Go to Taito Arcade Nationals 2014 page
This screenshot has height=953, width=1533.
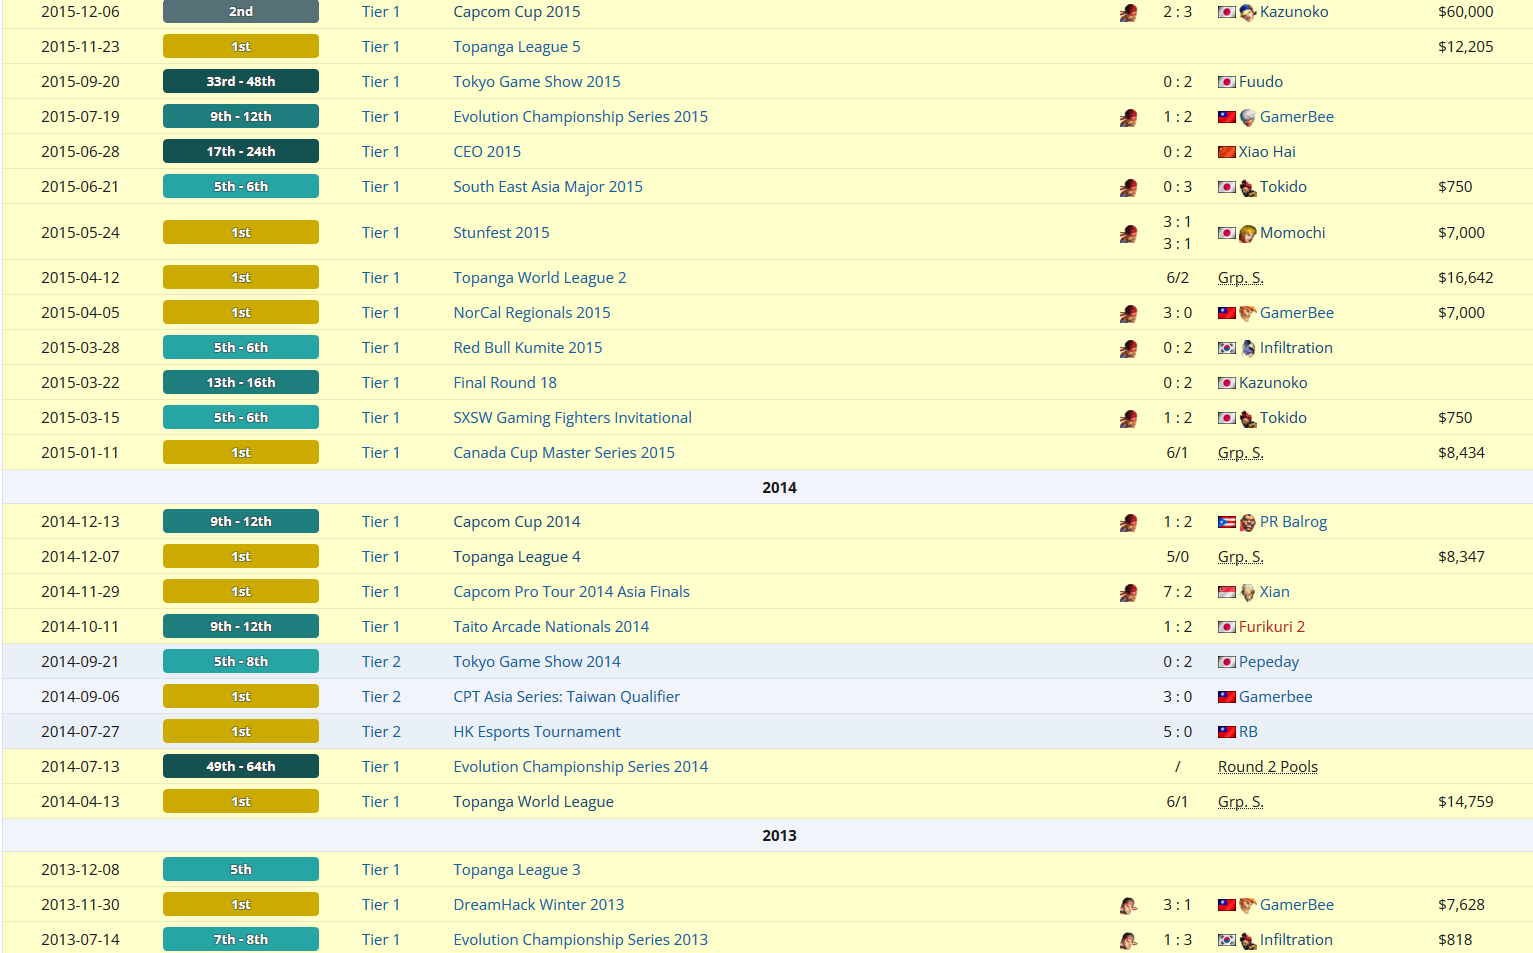coord(551,627)
